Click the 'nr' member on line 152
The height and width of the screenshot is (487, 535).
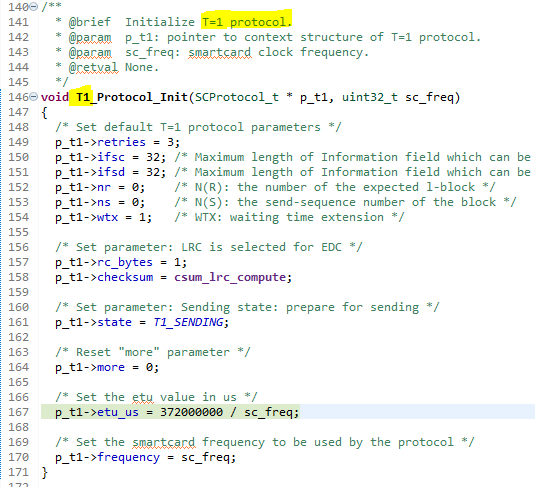click(x=104, y=187)
